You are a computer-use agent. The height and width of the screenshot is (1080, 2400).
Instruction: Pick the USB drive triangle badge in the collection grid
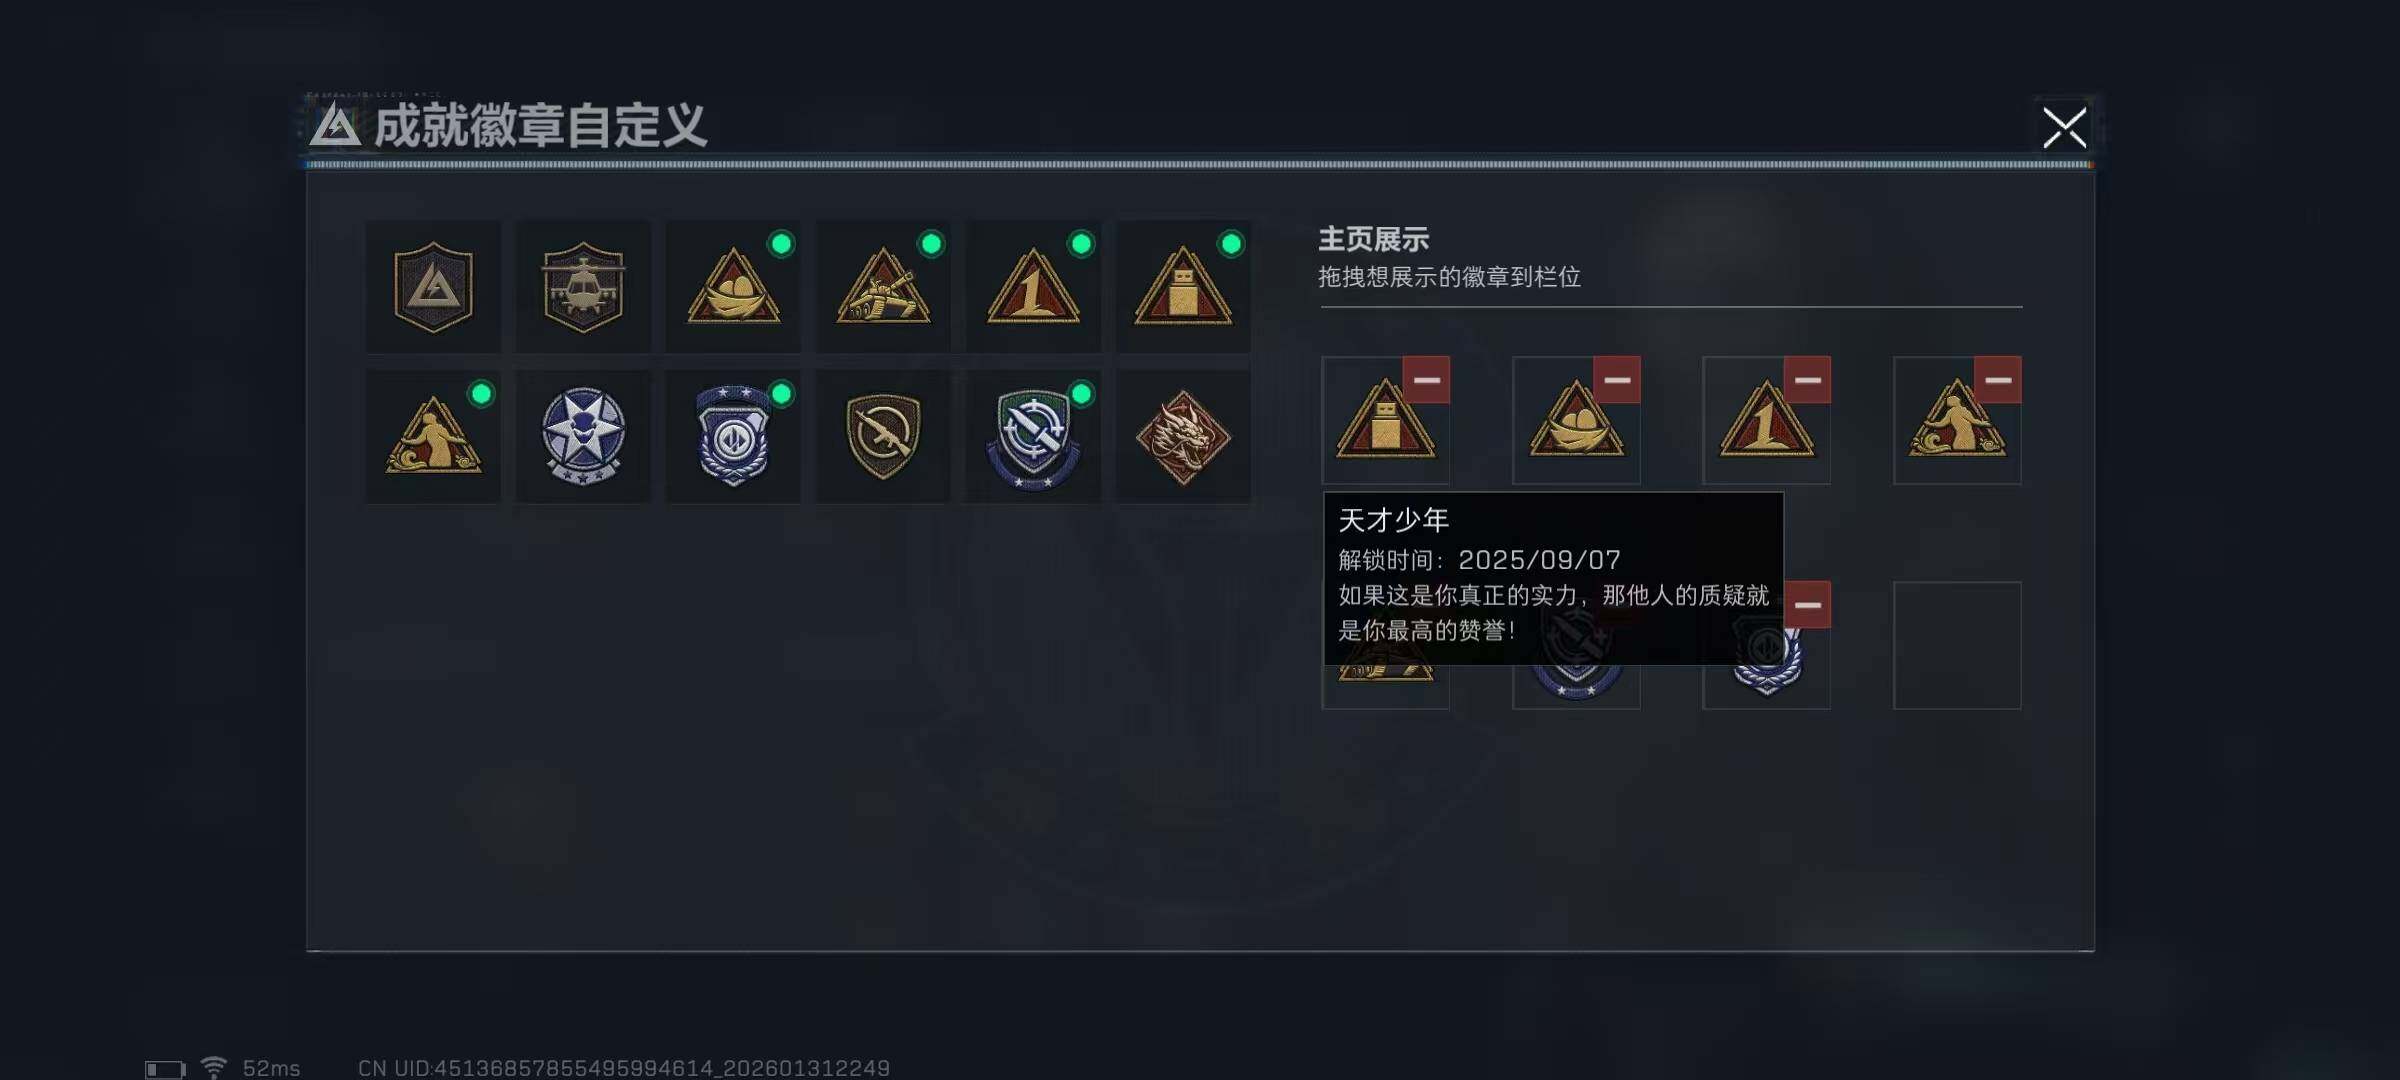(x=1183, y=287)
